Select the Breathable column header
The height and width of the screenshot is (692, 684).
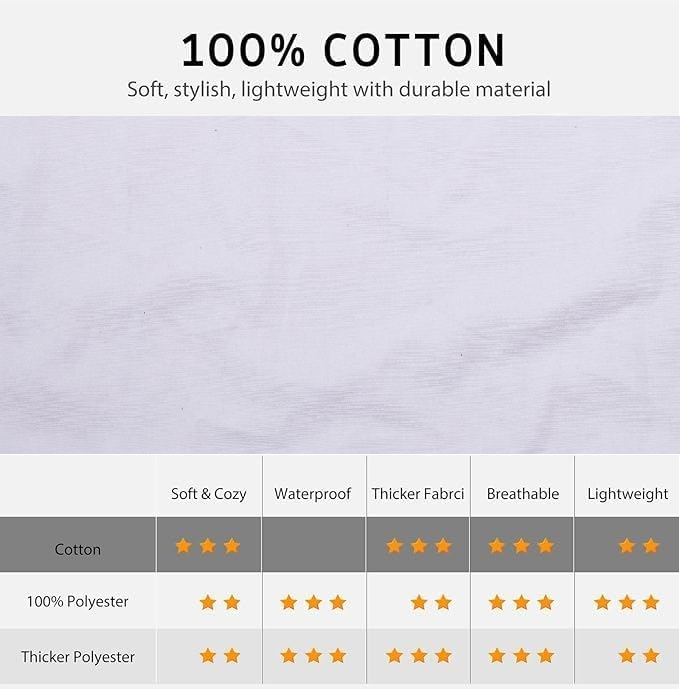(x=522, y=494)
